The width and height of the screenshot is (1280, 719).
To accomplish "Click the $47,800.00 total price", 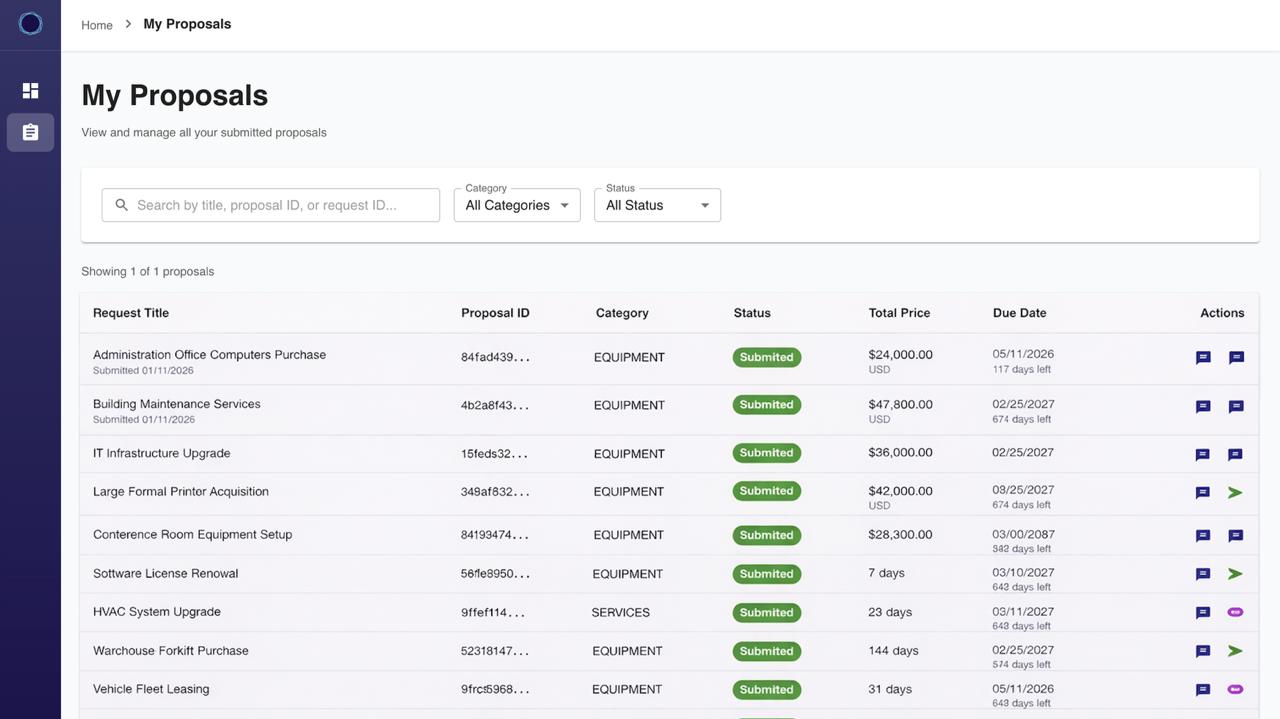I will pos(900,405).
